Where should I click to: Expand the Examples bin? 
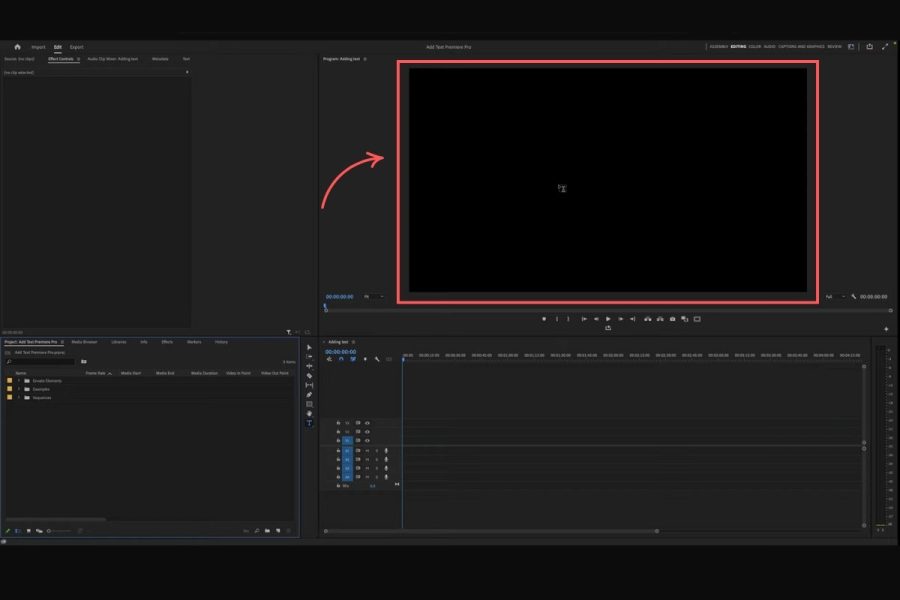pyautogui.click(x=19, y=389)
